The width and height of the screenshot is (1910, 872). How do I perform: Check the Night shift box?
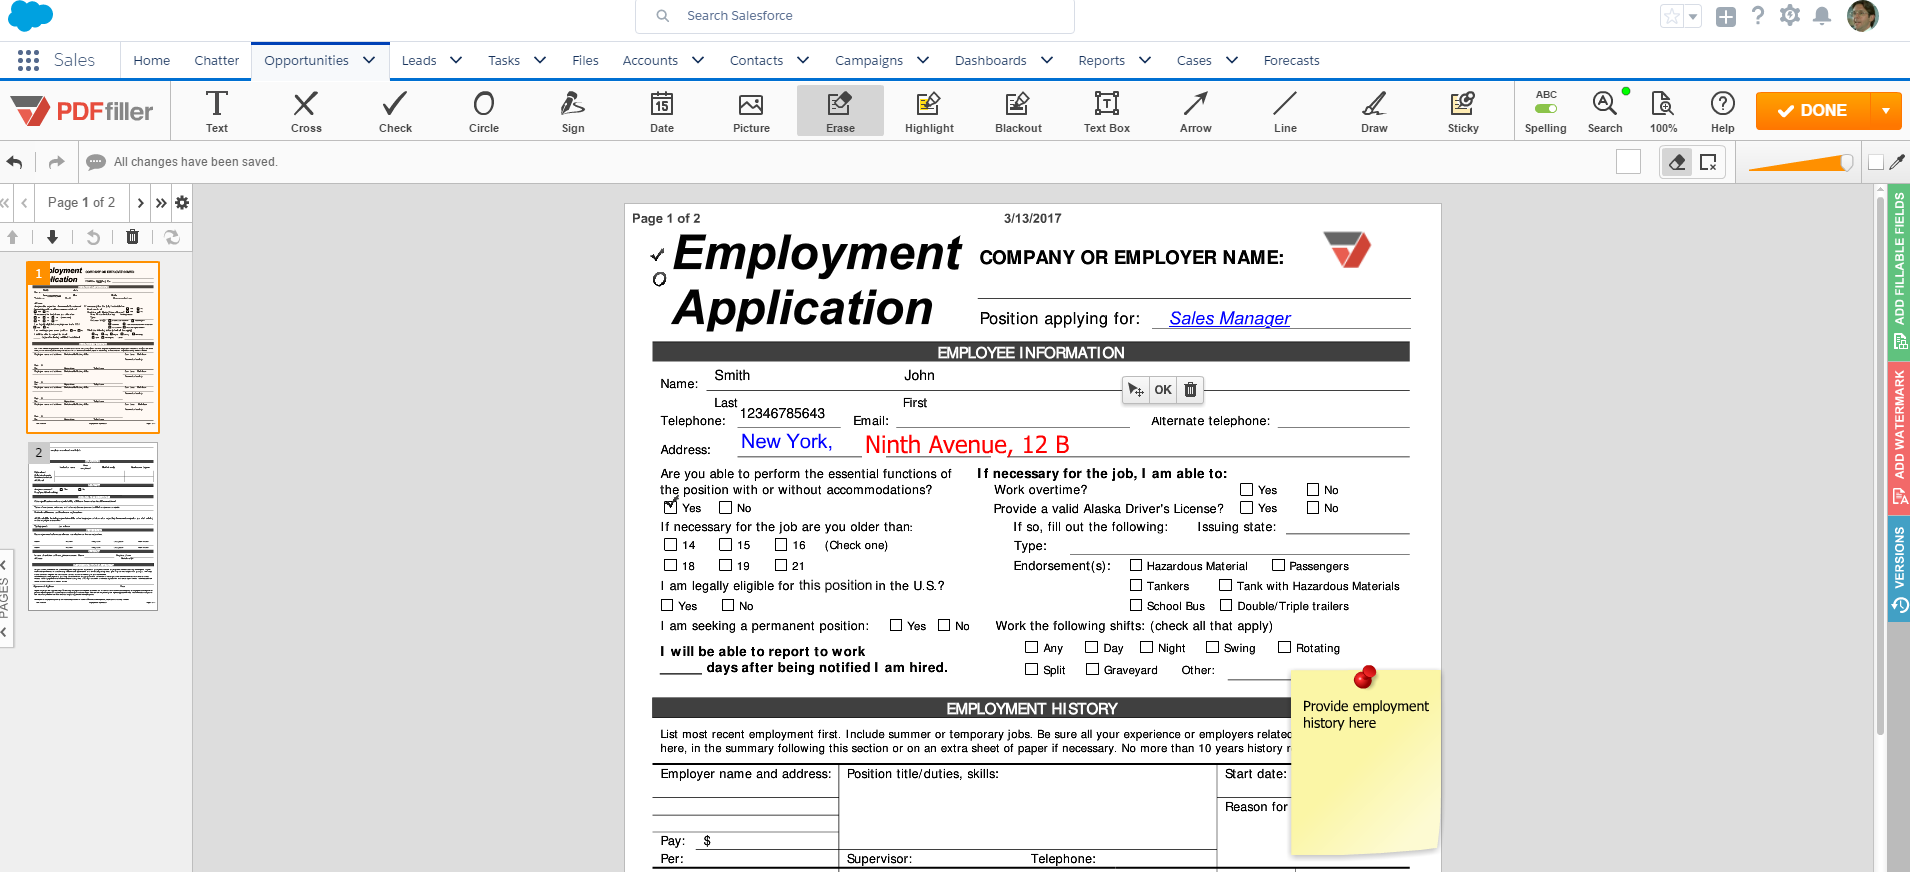pyautogui.click(x=1147, y=647)
